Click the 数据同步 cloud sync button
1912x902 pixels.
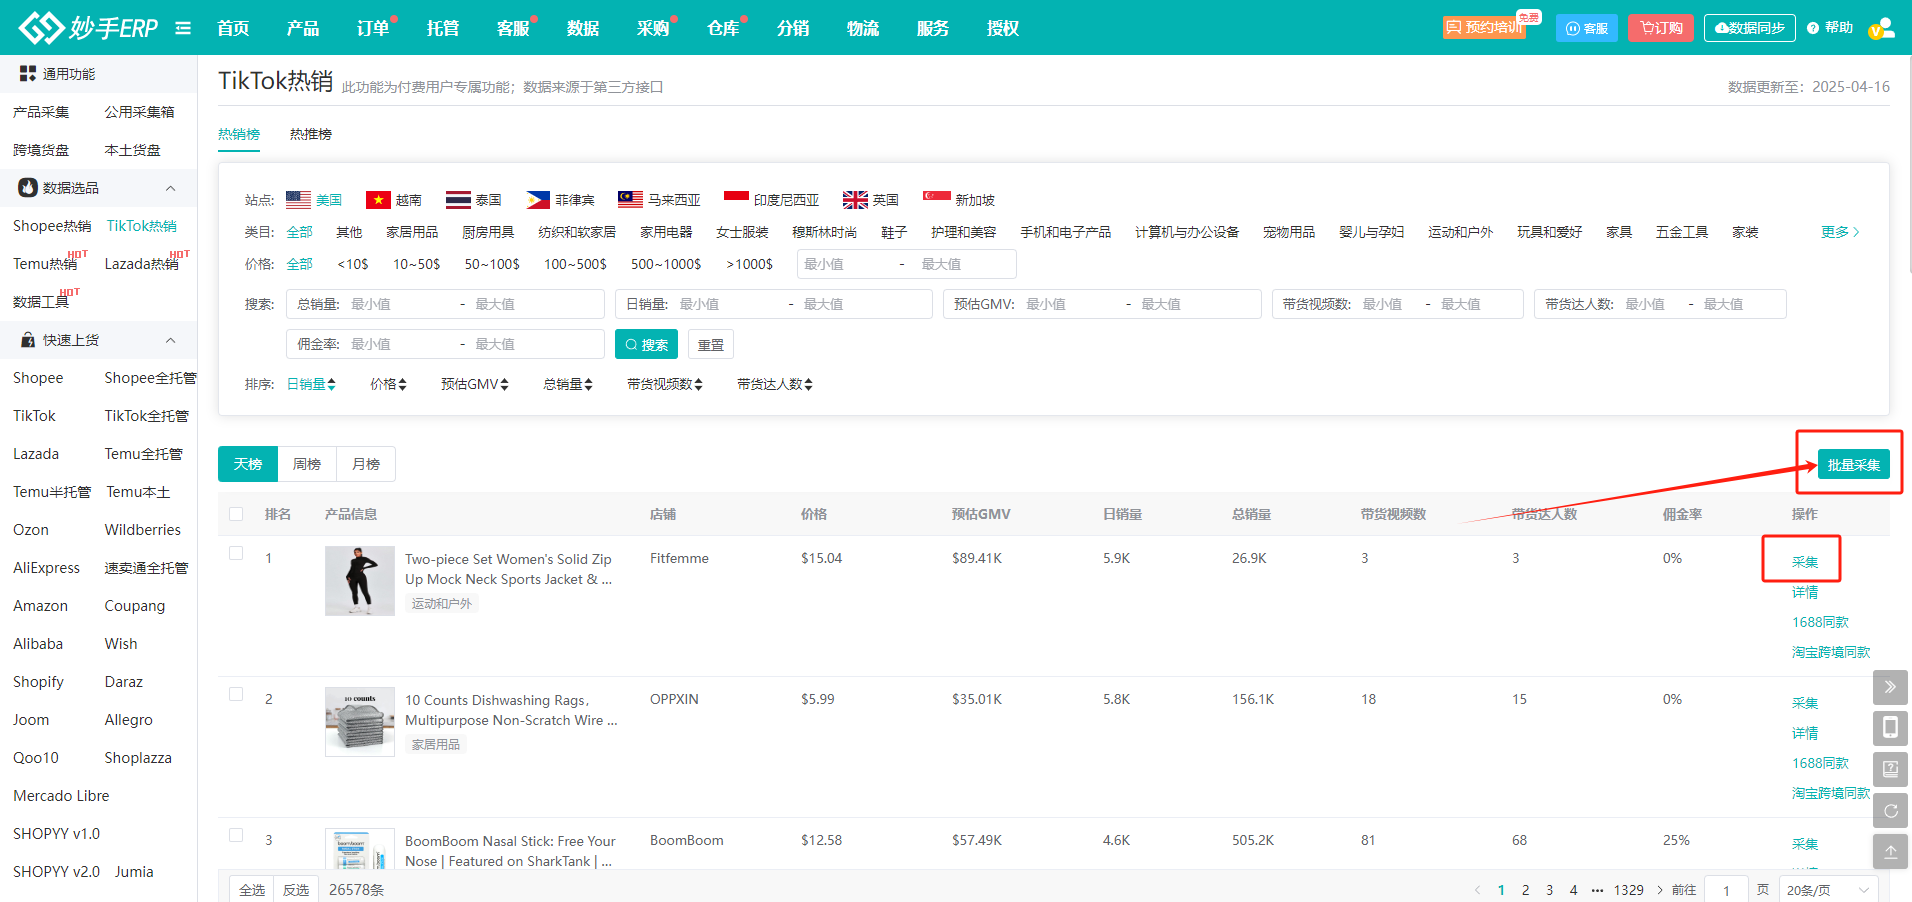coord(1749,28)
